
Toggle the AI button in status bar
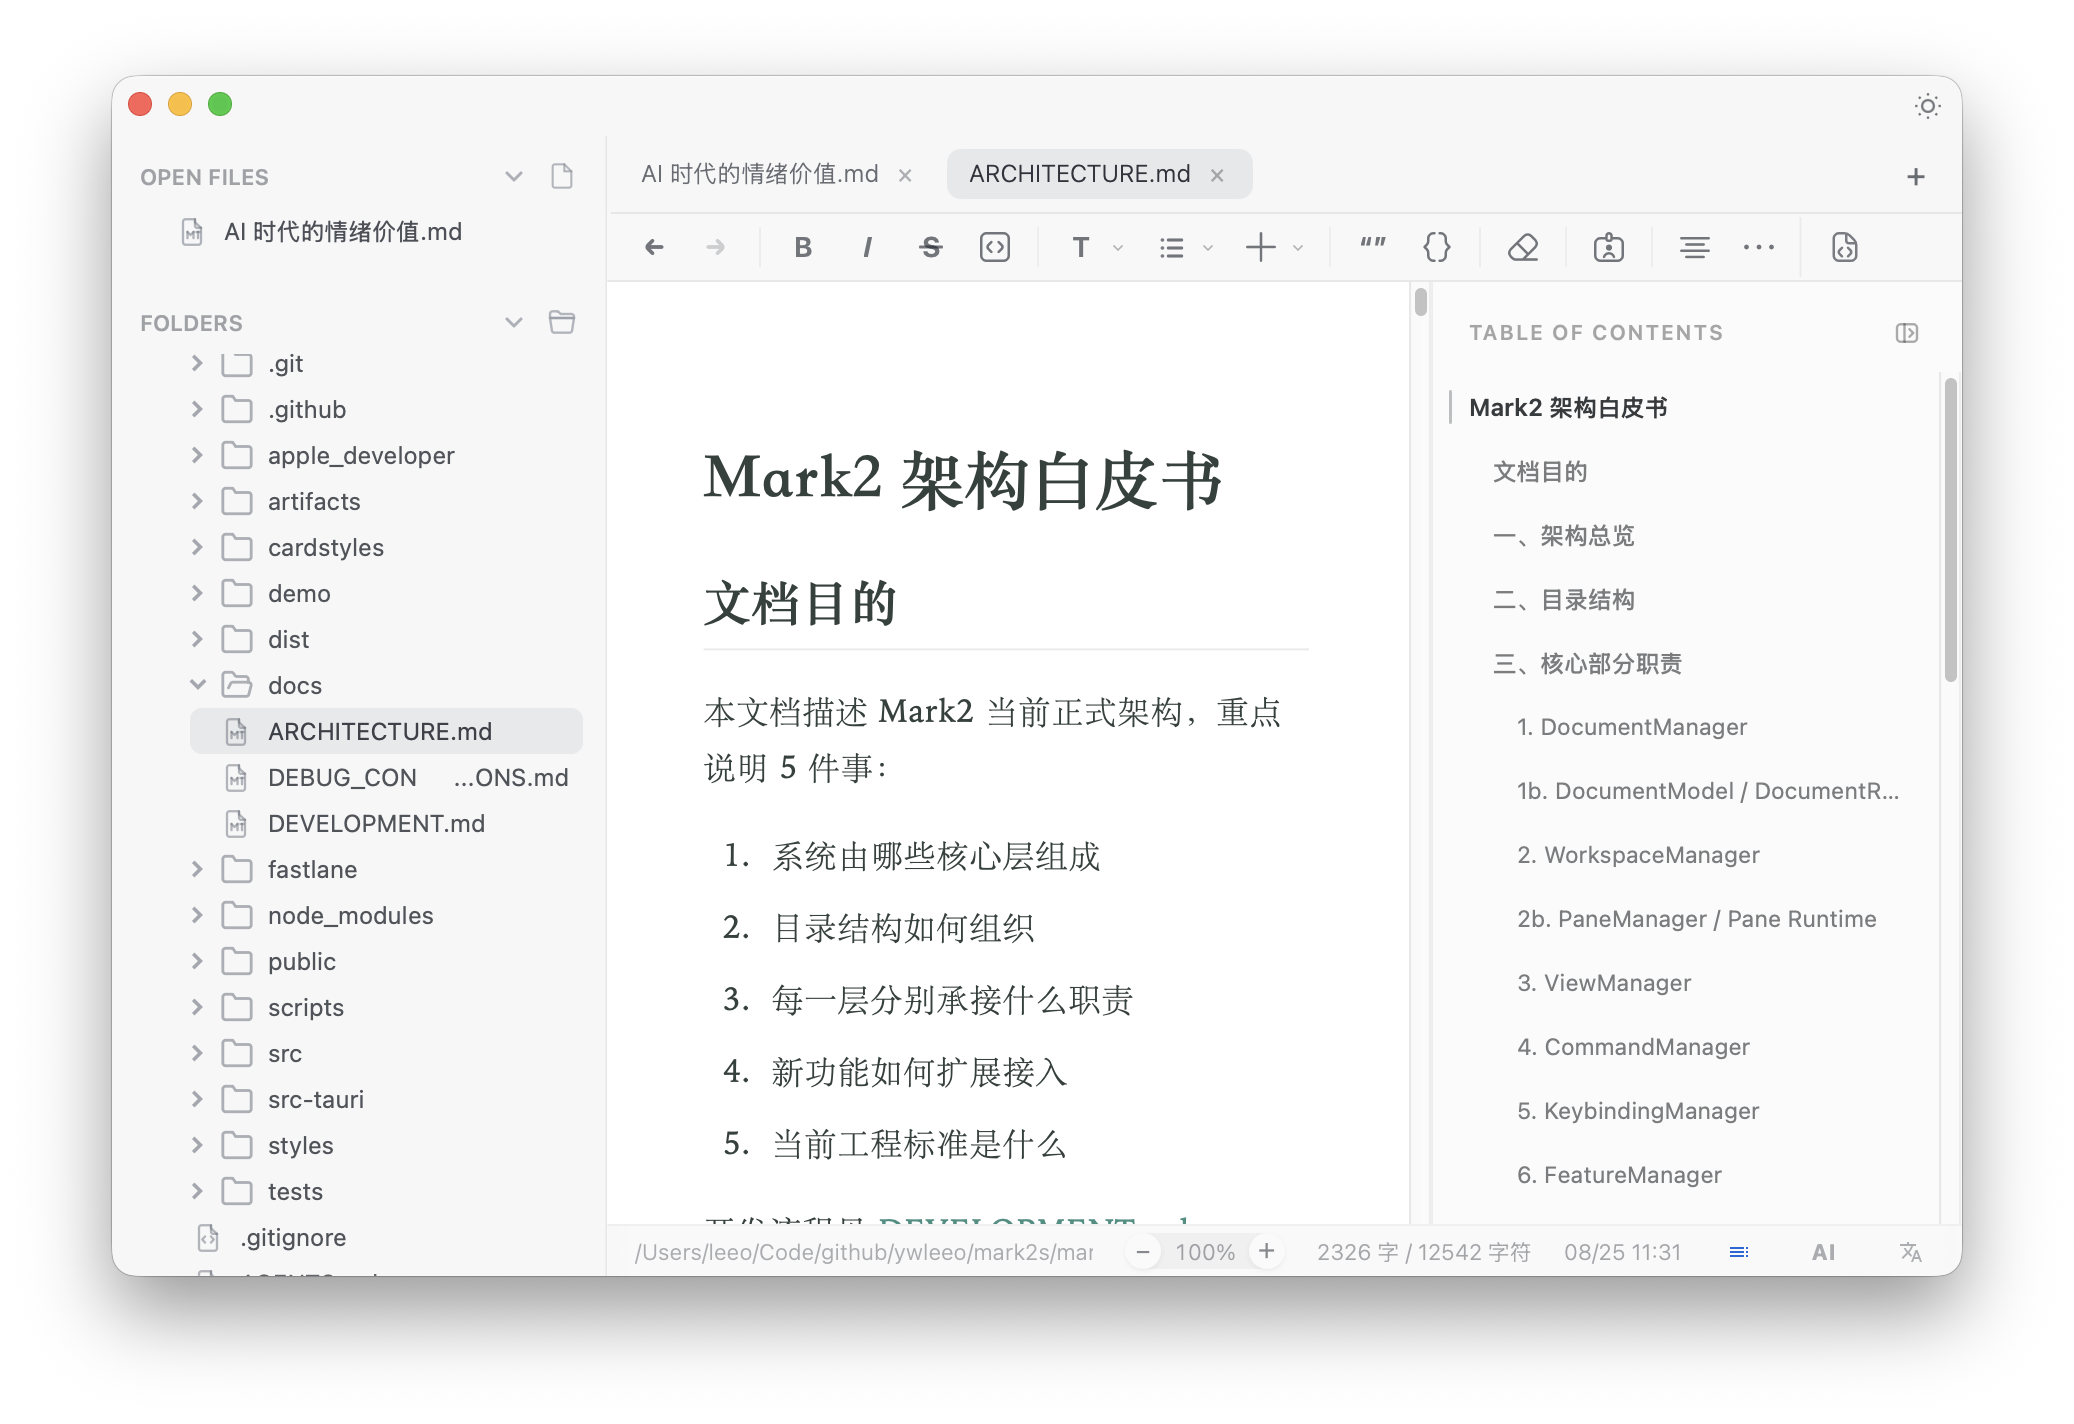click(x=1823, y=1252)
